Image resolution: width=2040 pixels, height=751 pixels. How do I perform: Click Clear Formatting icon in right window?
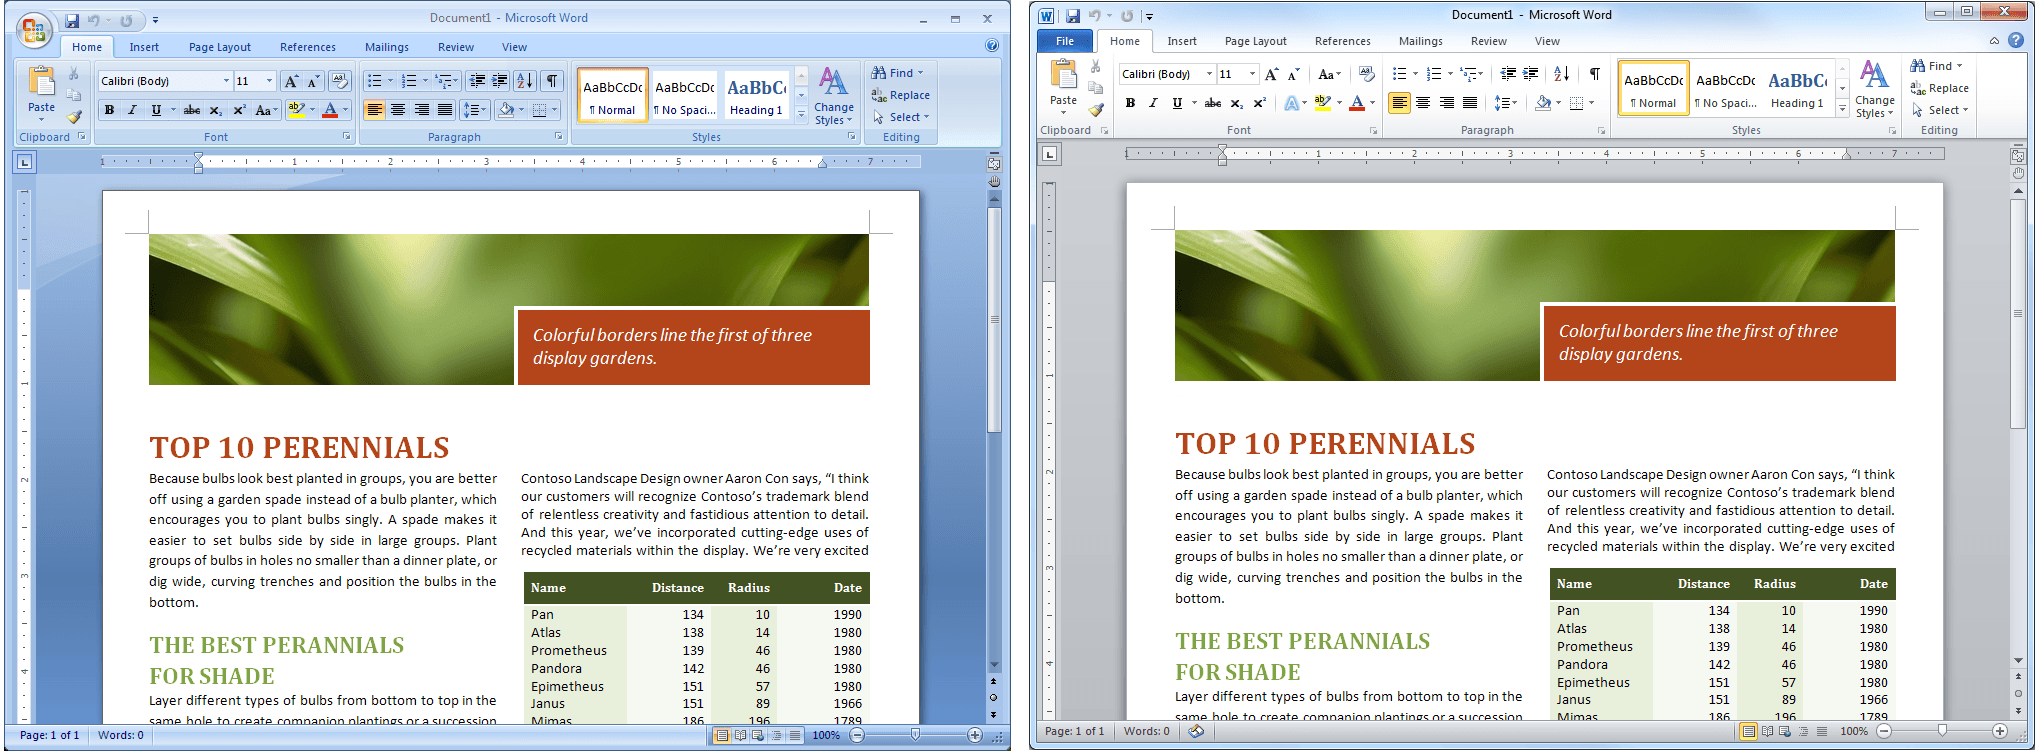tap(1366, 74)
